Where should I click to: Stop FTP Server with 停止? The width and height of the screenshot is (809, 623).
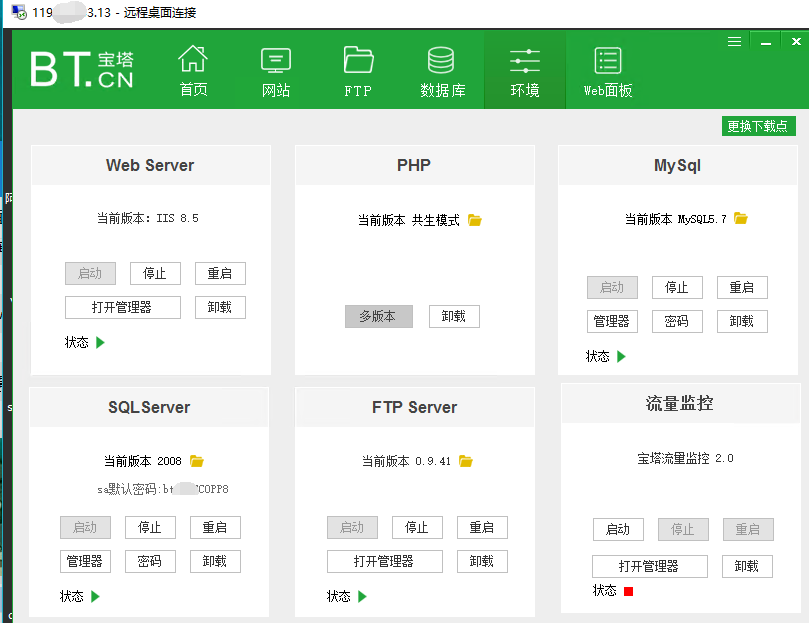(417, 528)
